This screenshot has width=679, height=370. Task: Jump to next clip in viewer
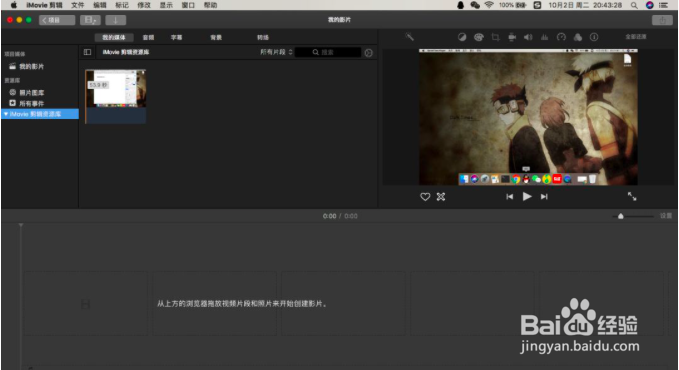tap(544, 197)
